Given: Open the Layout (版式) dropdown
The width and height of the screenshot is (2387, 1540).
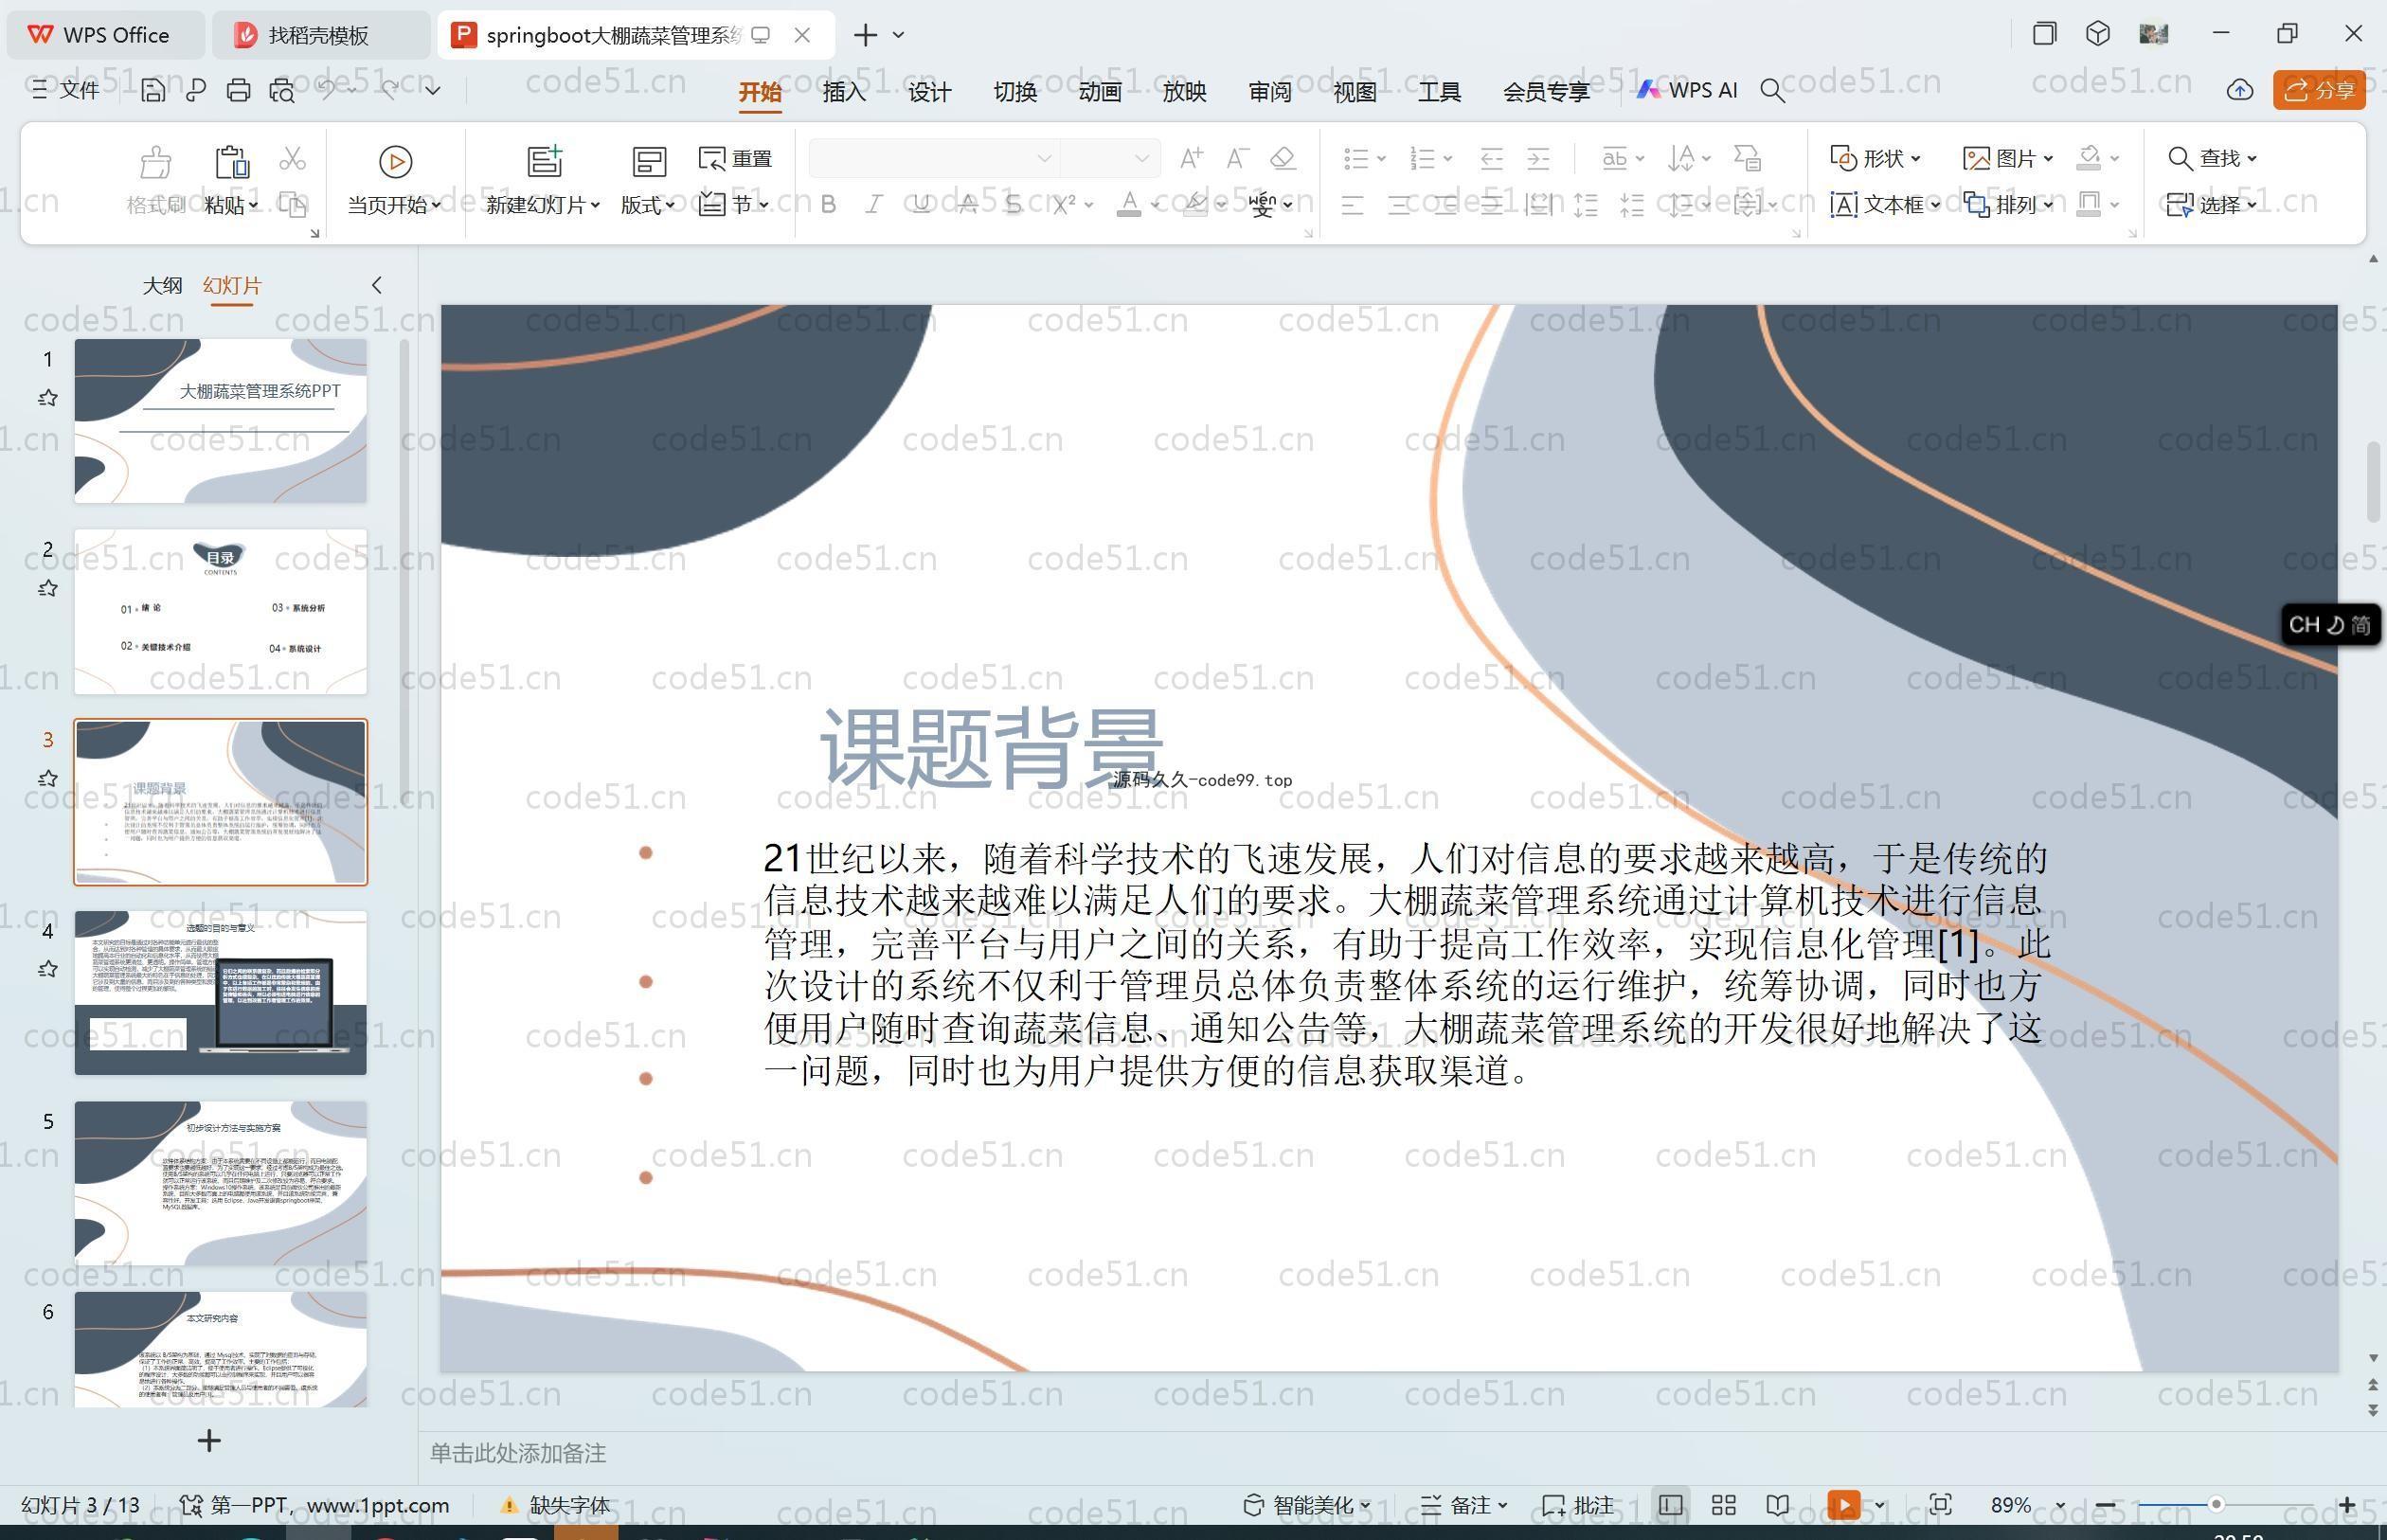Looking at the screenshot, I should tap(648, 205).
